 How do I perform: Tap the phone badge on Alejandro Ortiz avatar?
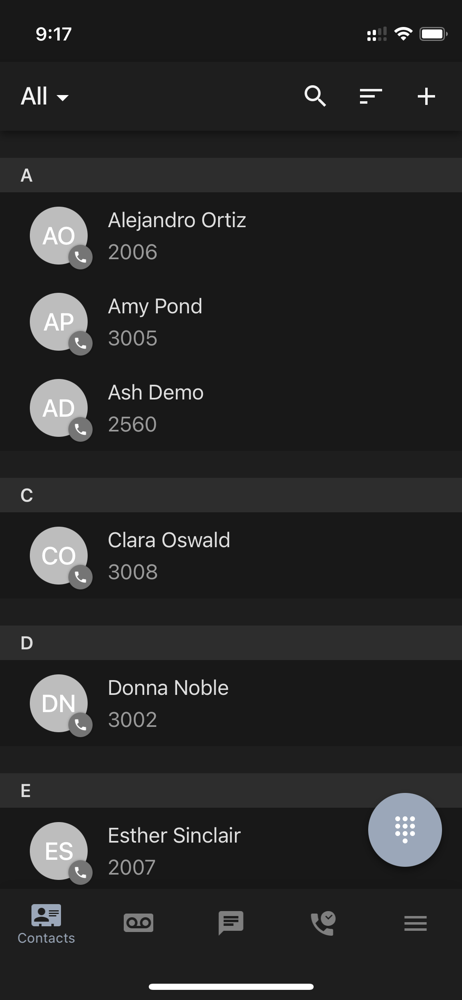click(x=80, y=258)
